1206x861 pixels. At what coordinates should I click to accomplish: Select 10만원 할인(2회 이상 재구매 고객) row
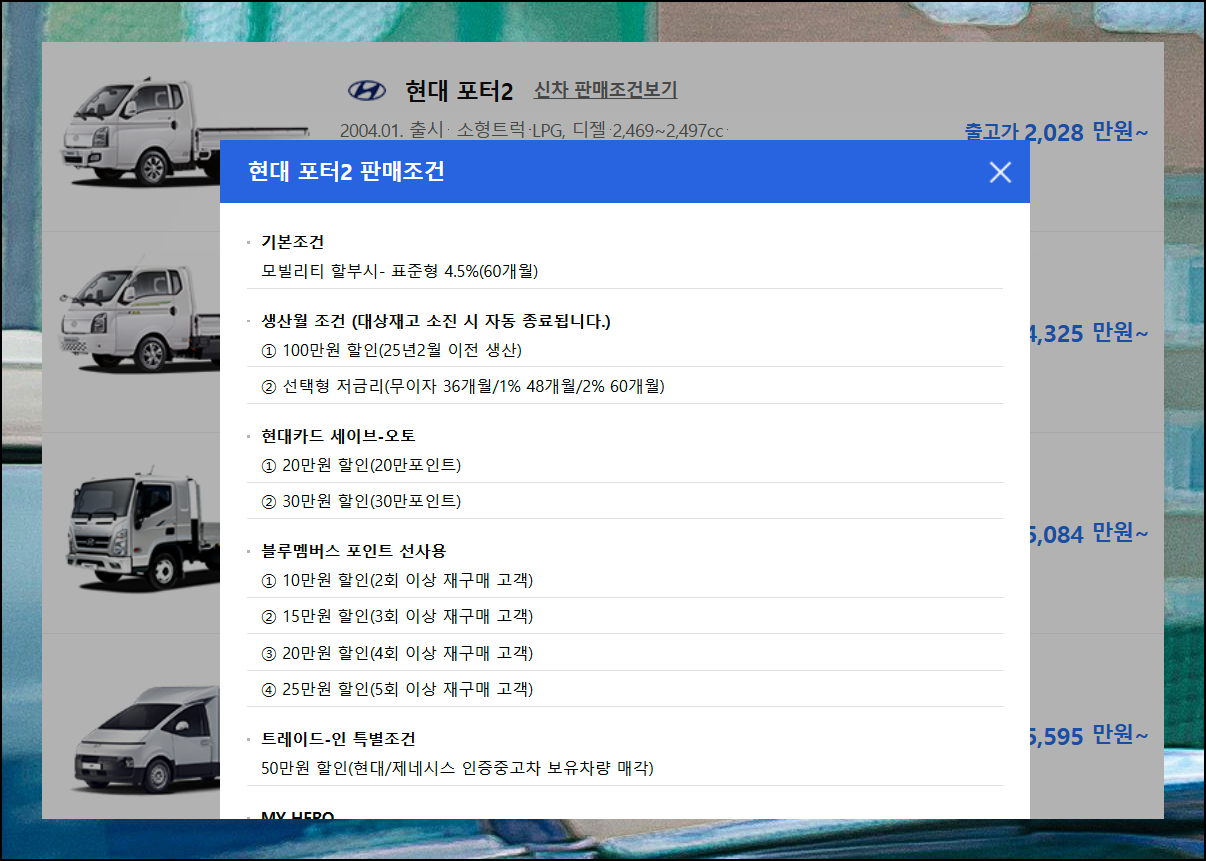tap(625, 580)
